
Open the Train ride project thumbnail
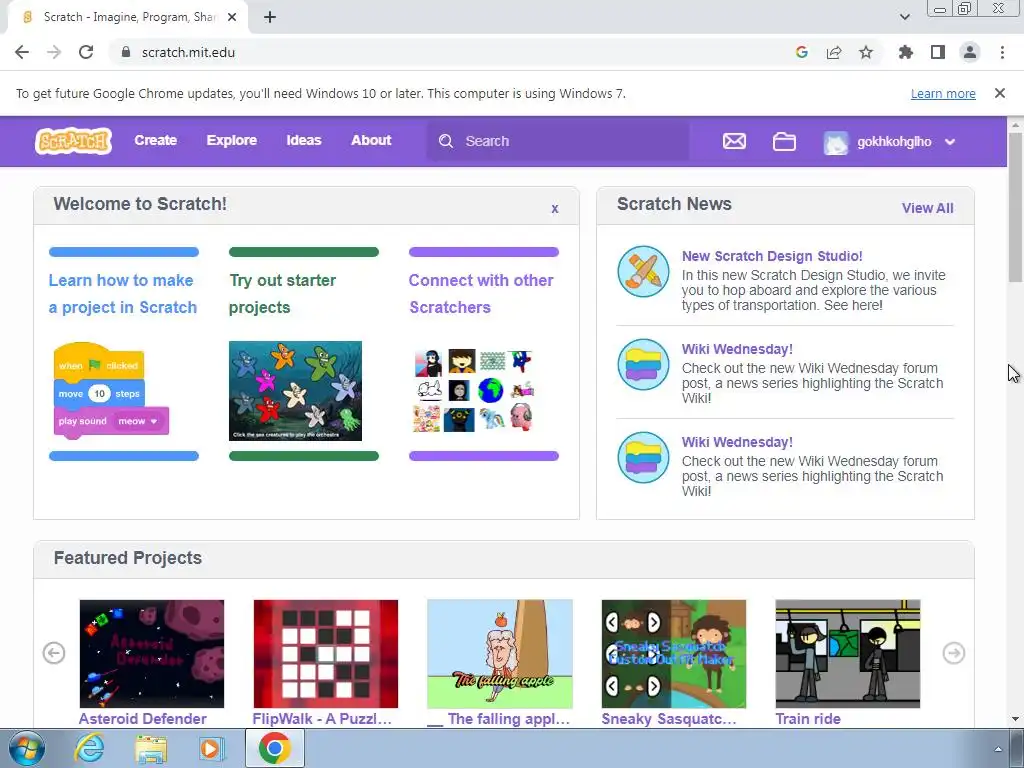pos(848,654)
